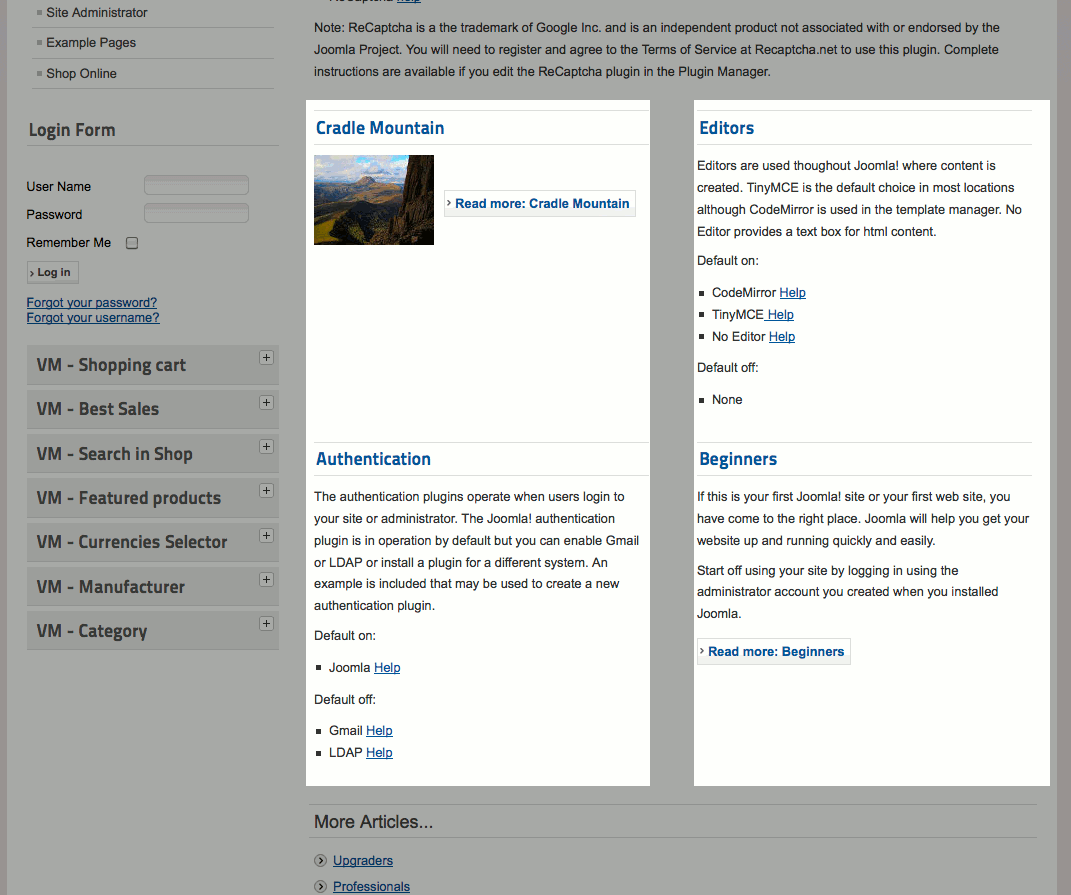Click the arrow icon beside Professionals
The image size is (1071, 895).
[x=320, y=886]
